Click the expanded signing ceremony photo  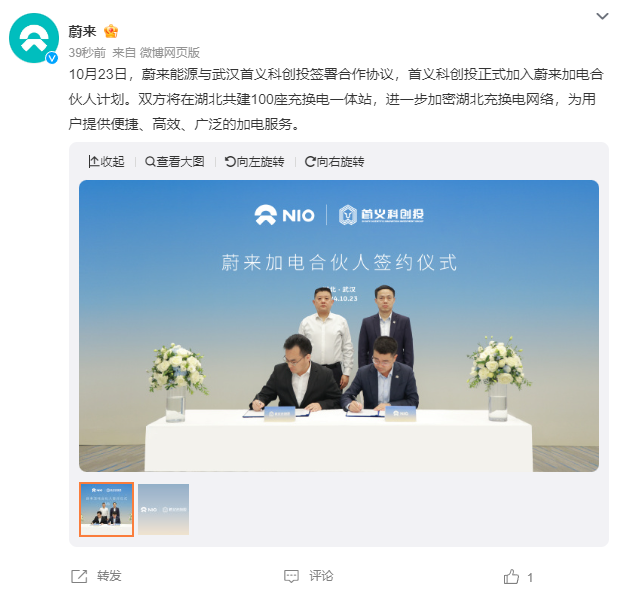tap(339, 325)
